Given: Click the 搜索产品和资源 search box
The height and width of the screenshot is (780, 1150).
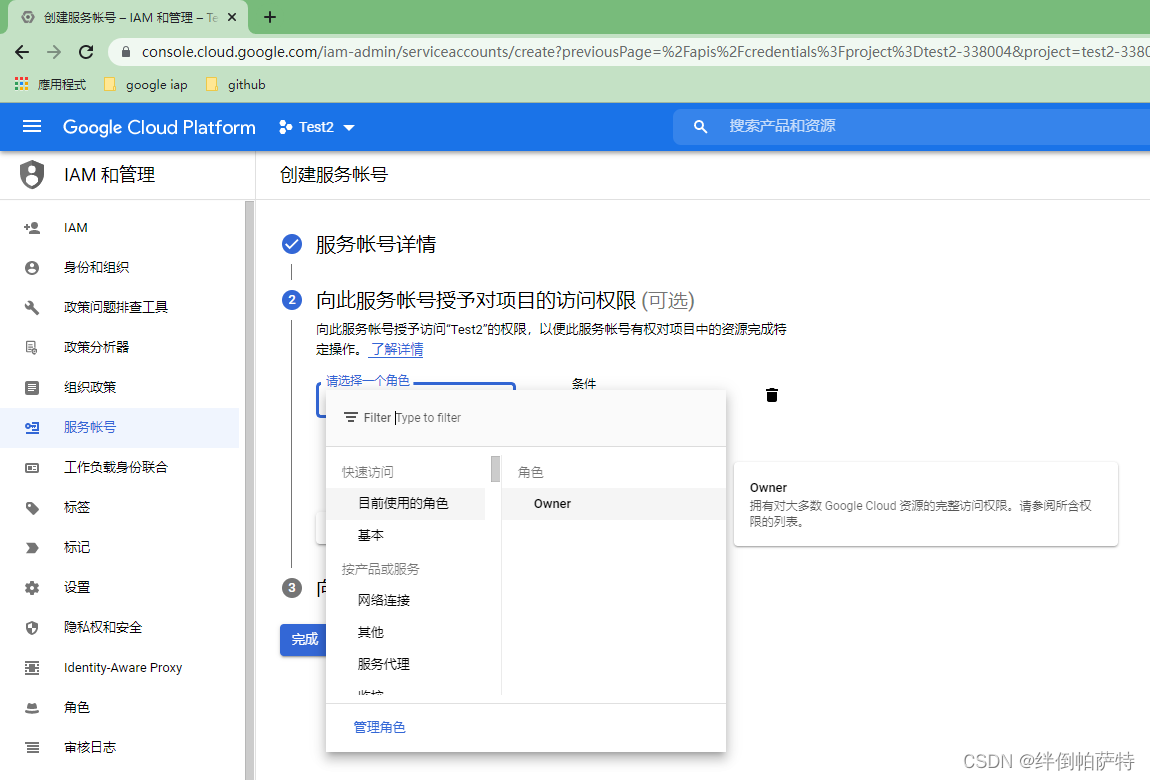Looking at the screenshot, I should coord(911,126).
